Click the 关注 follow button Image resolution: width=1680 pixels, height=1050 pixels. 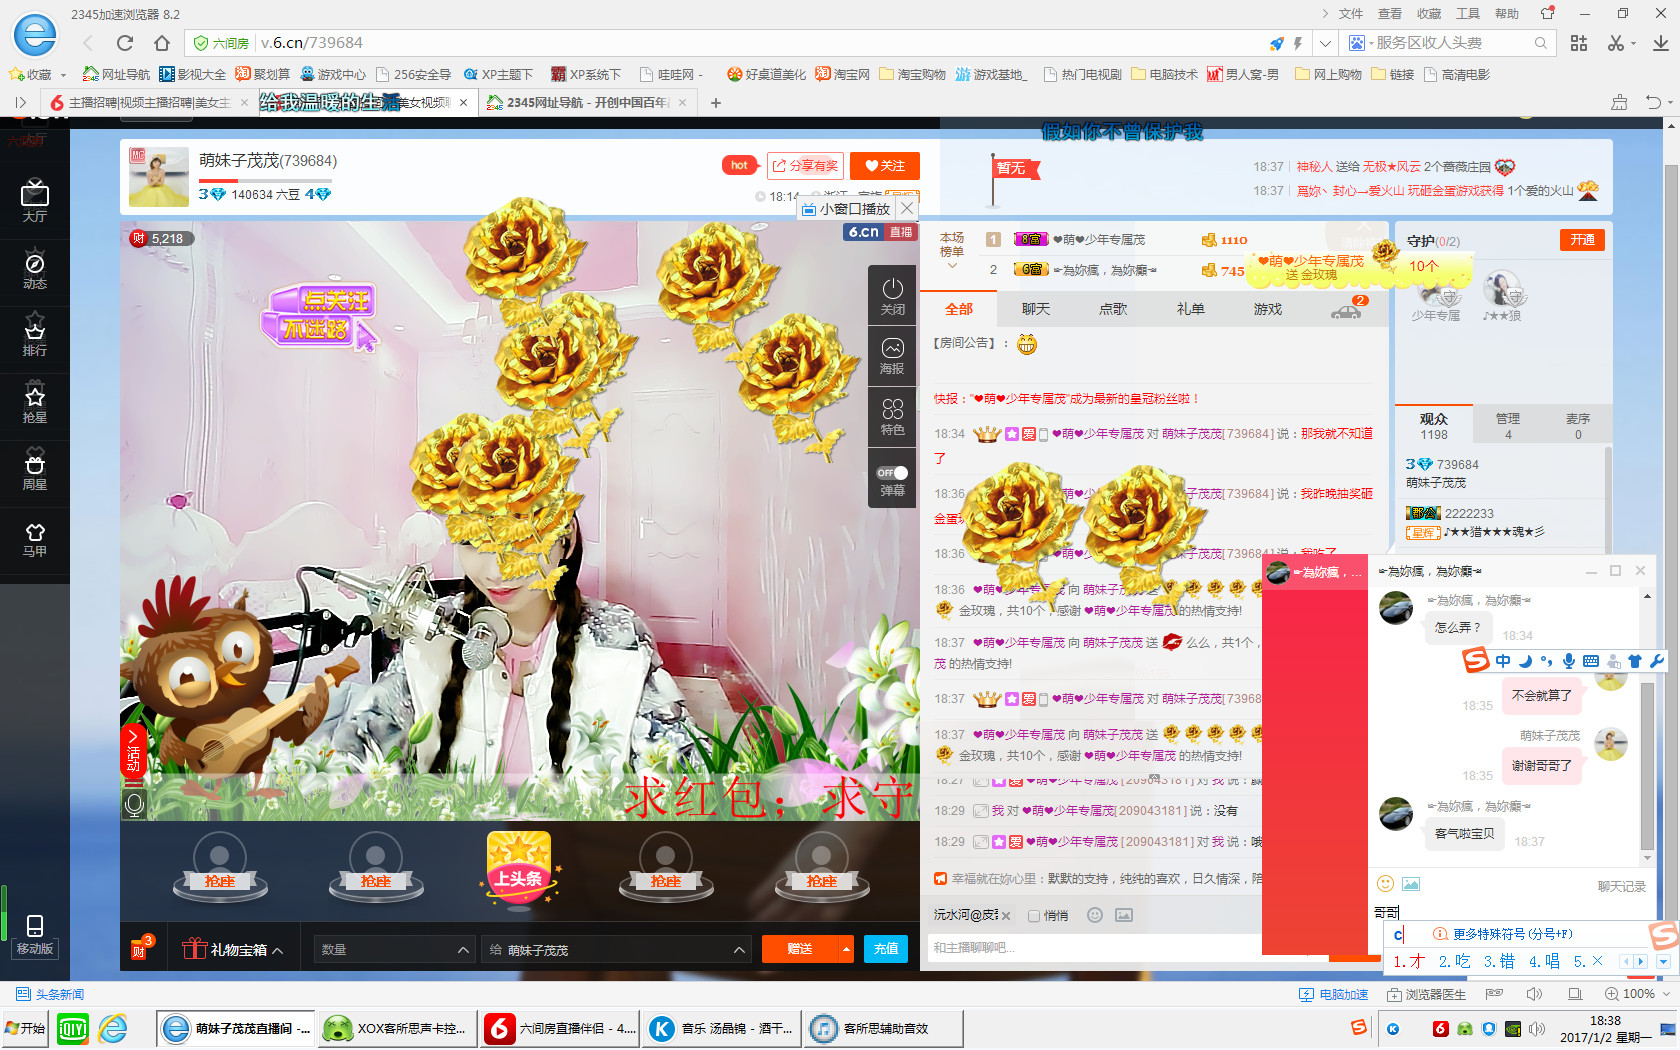tap(885, 166)
